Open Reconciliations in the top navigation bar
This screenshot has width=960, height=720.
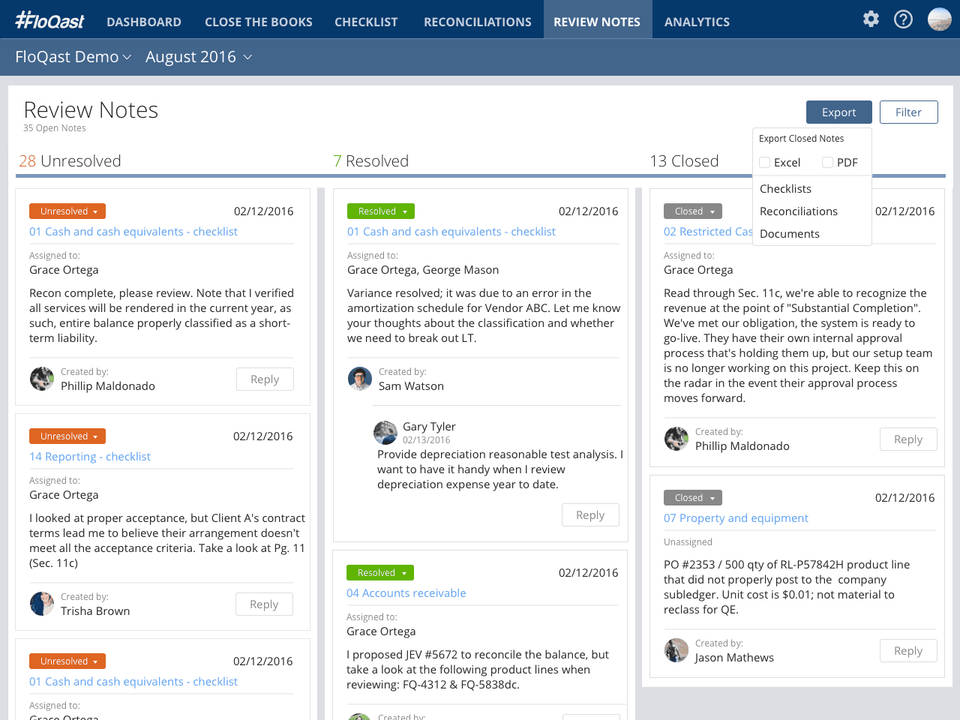[478, 22]
